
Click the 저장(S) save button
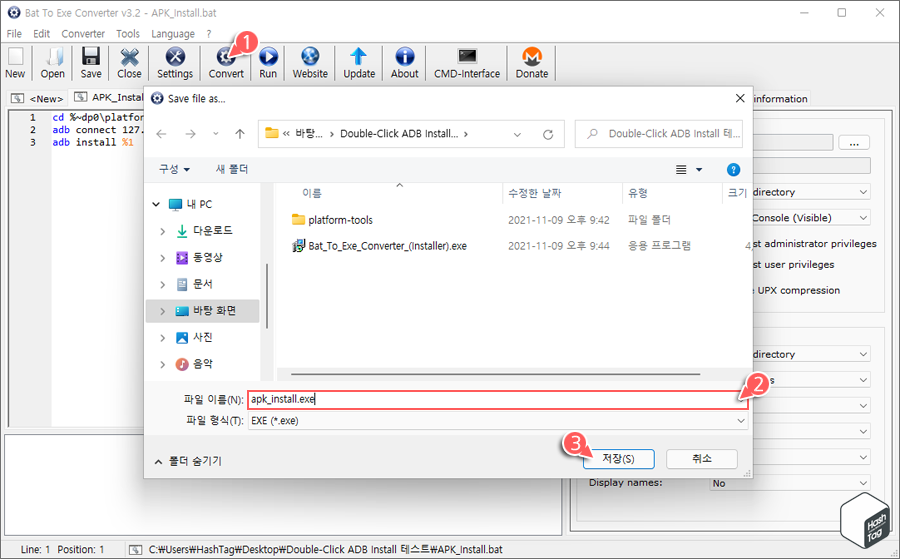tap(618, 459)
